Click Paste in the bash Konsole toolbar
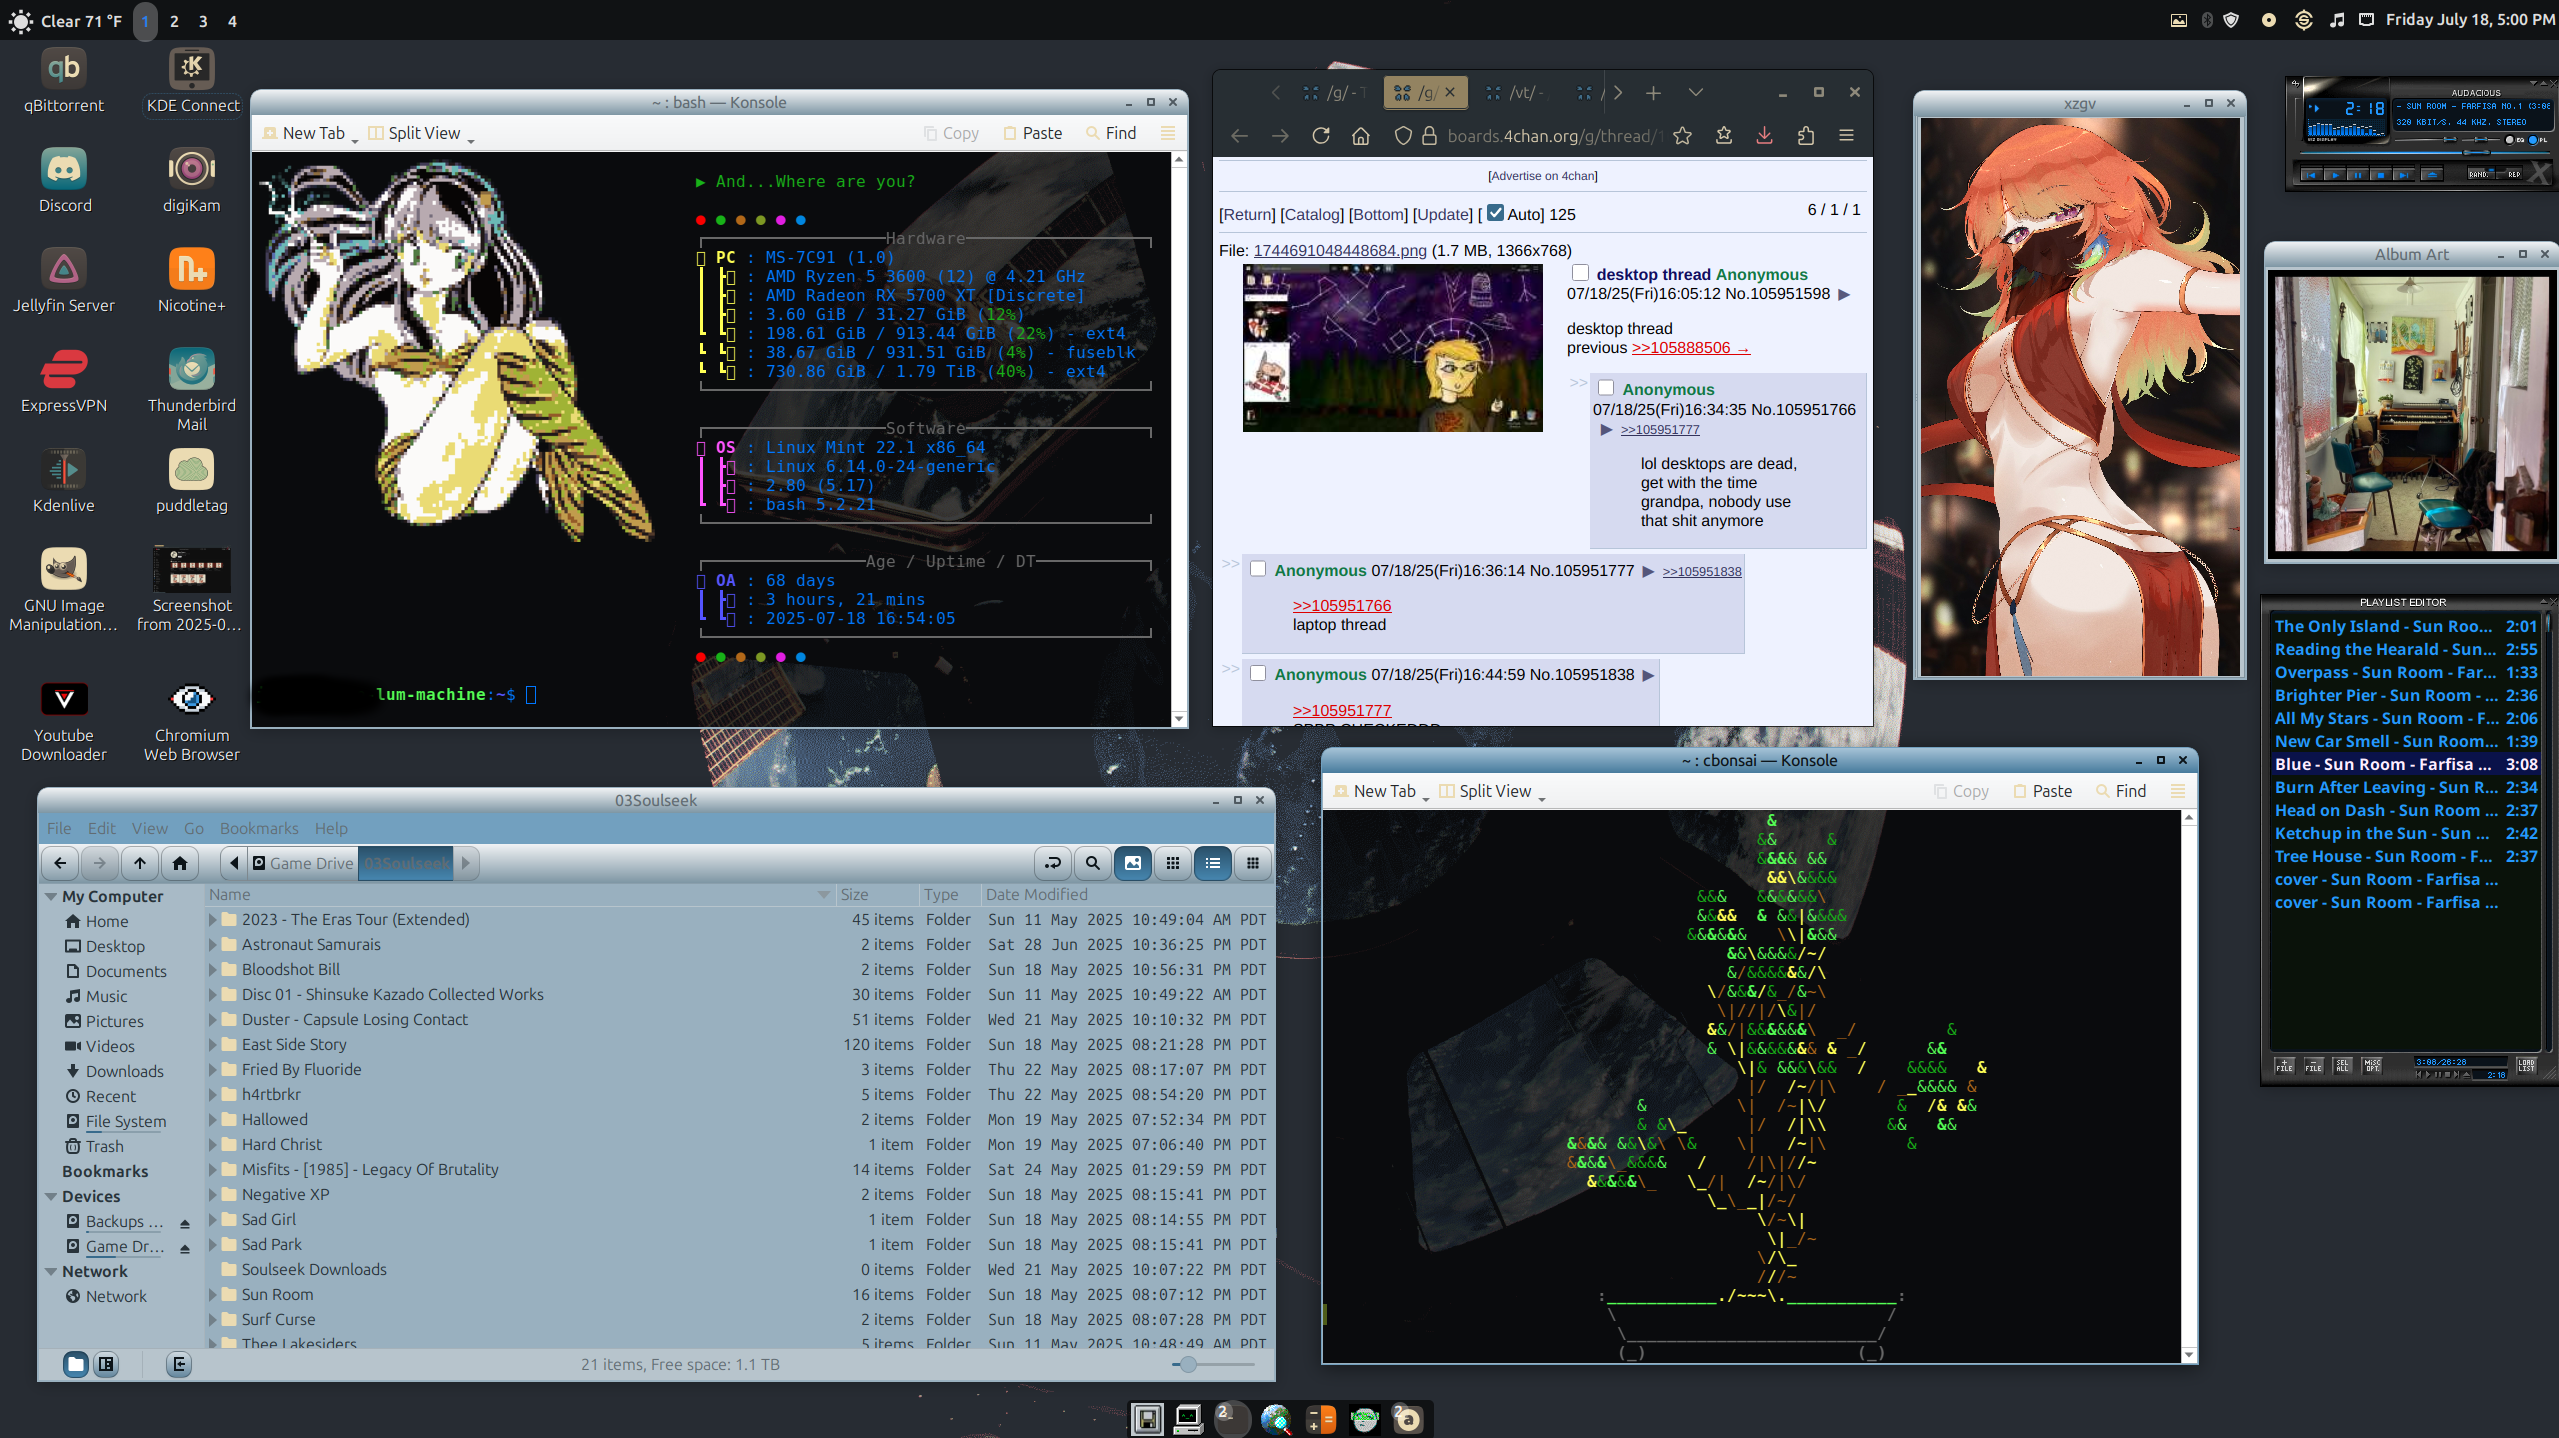Viewport: 2559px width, 1438px height. [x=1033, y=133]
